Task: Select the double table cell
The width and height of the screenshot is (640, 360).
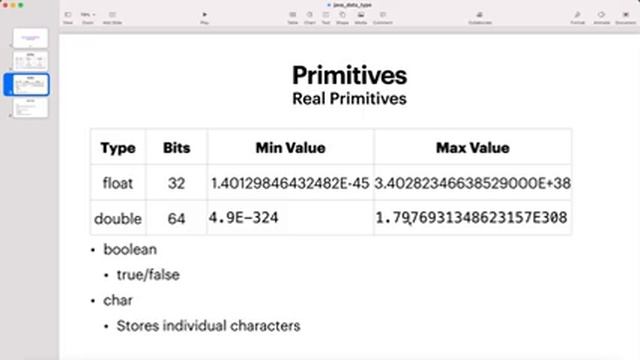Action: coord(118,218)
